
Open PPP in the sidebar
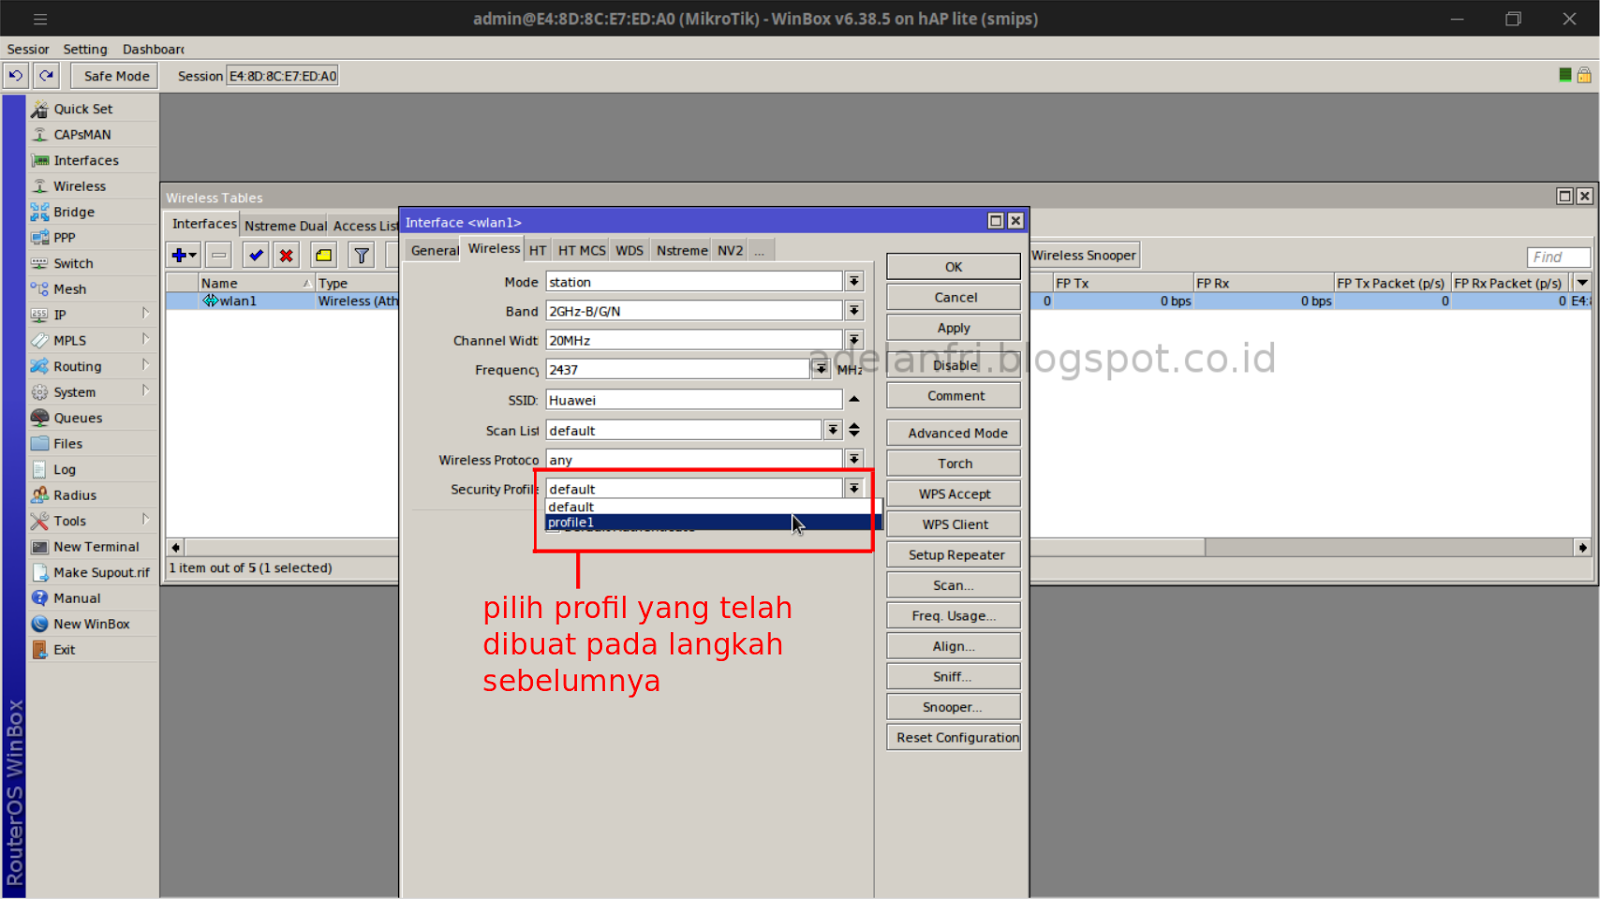tap(64, 238)
